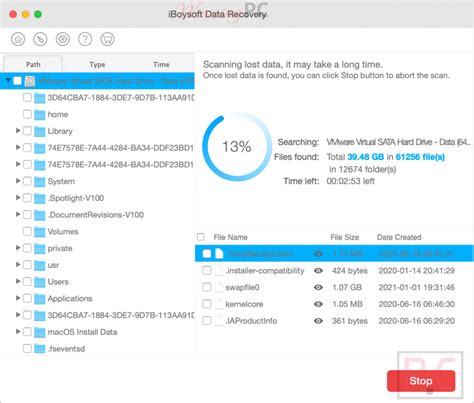Screen dimensions: 474x403
Task: Open the activation key icon
Action: coord(40,39)
